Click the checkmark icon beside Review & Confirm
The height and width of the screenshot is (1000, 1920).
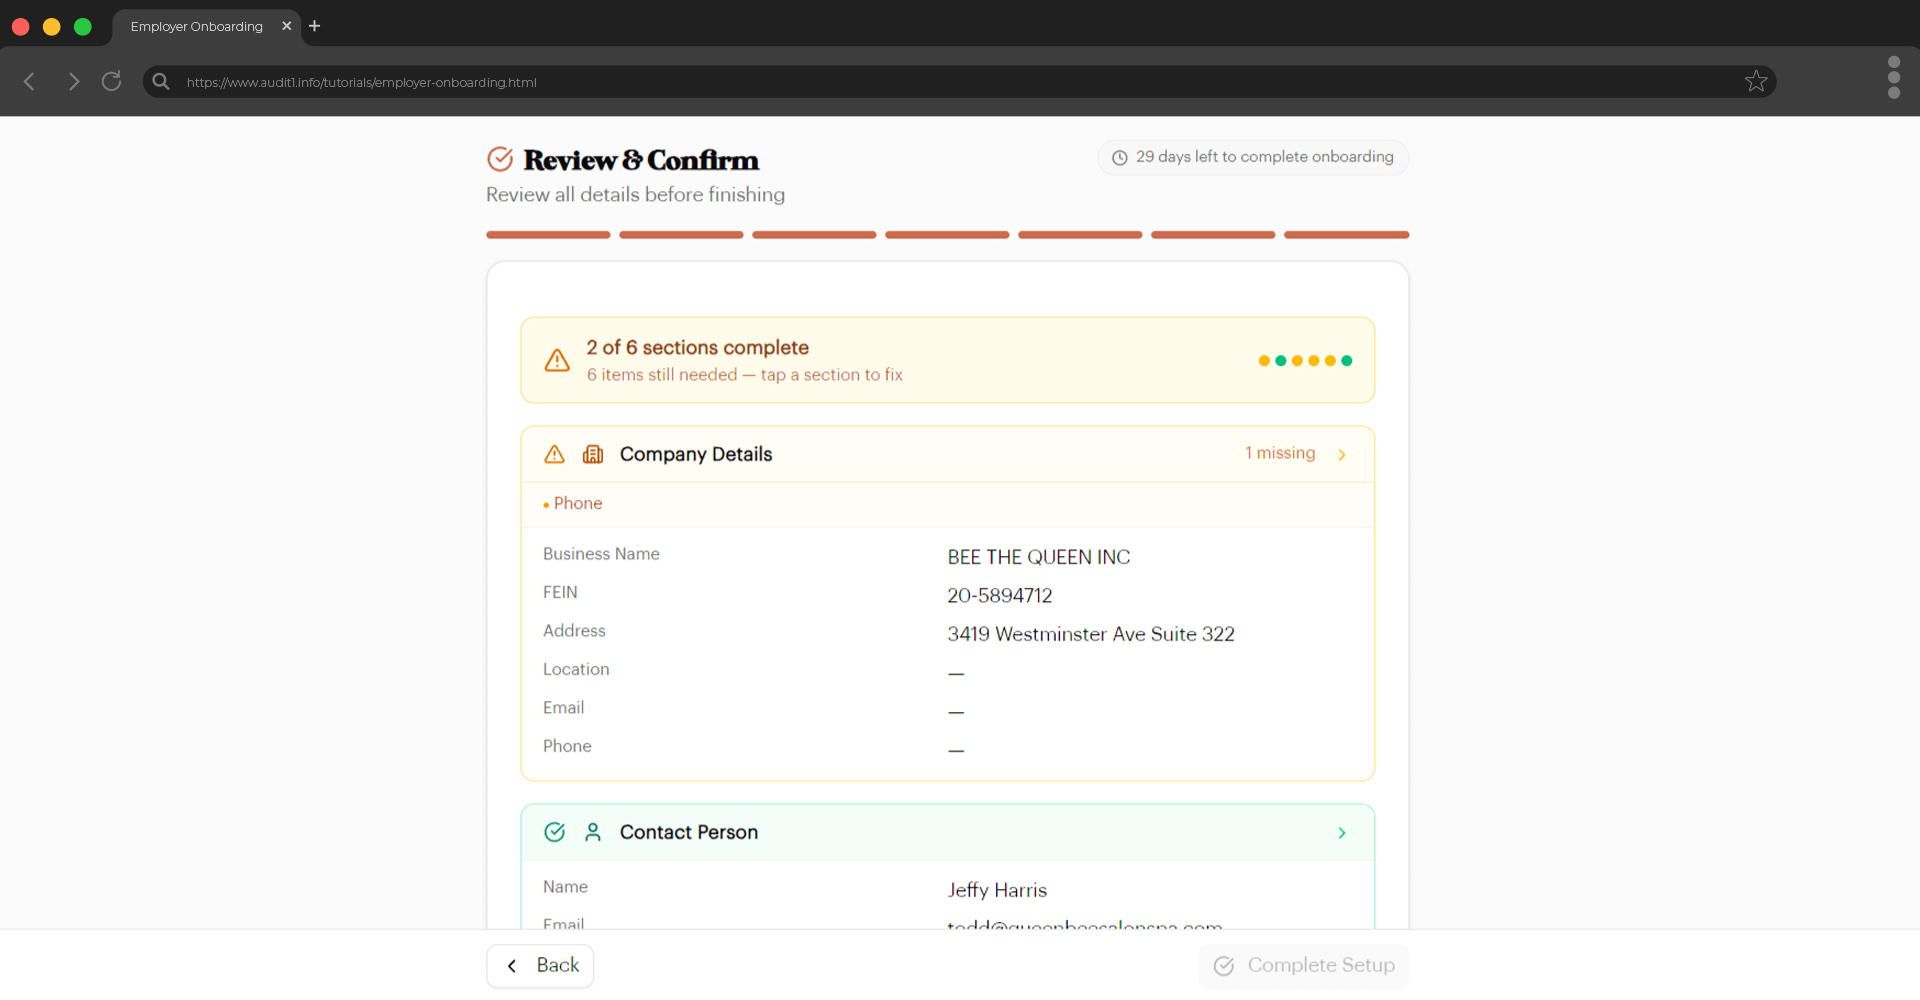coord(501,158)
